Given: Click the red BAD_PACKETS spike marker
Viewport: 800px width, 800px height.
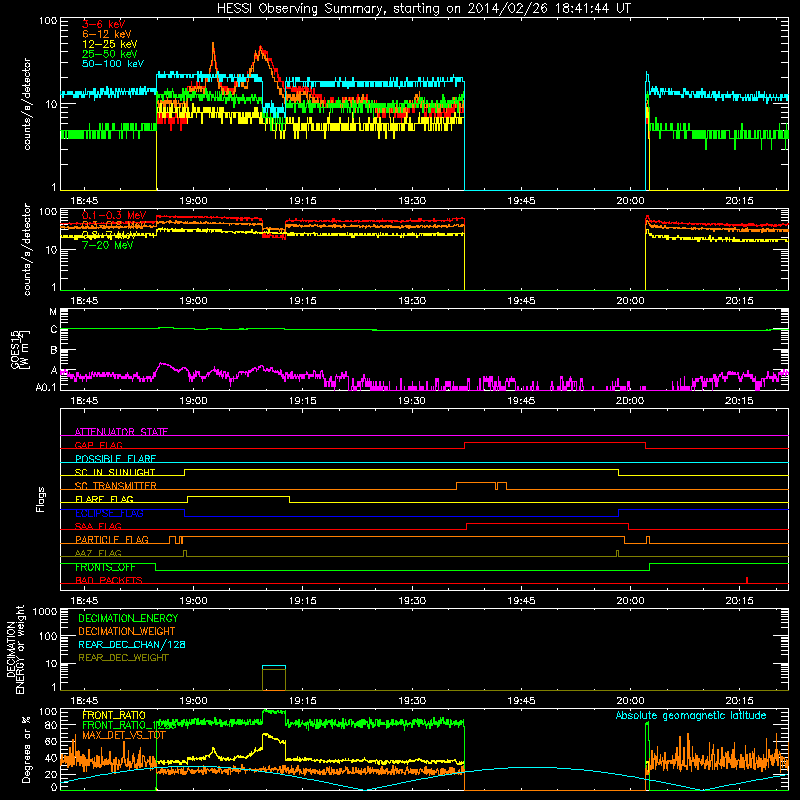Looking at the screenshot, I should [747, 580].
